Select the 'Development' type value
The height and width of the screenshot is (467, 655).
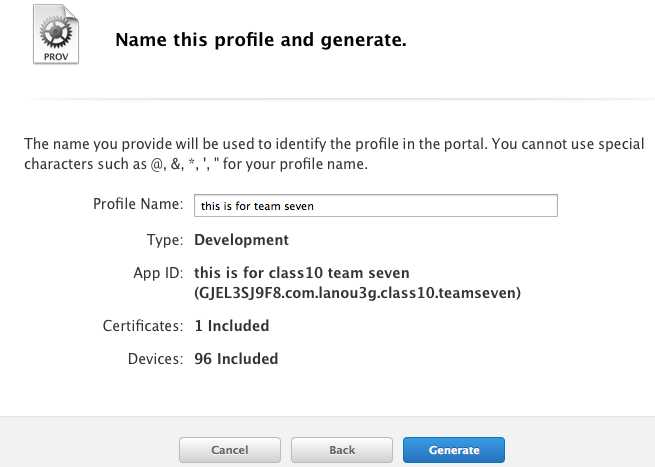click(241, 240)
